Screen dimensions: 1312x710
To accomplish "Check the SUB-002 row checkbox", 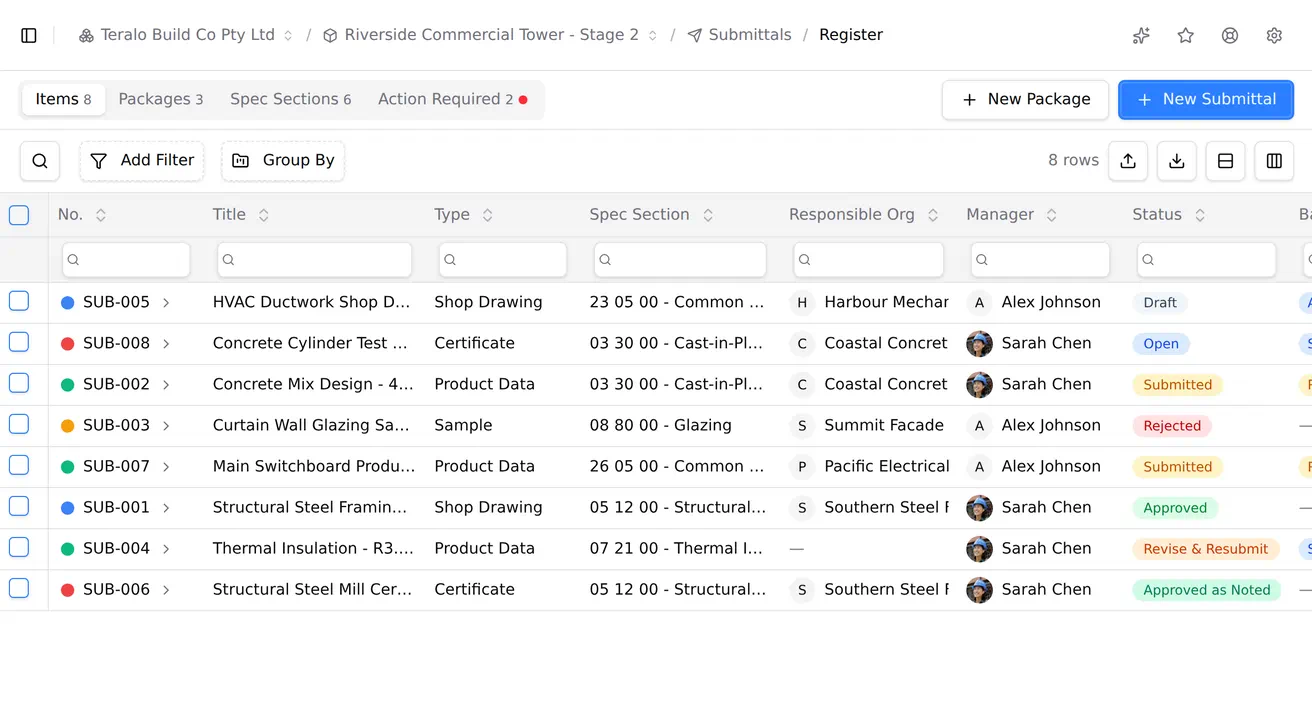I will click(19, 383).
